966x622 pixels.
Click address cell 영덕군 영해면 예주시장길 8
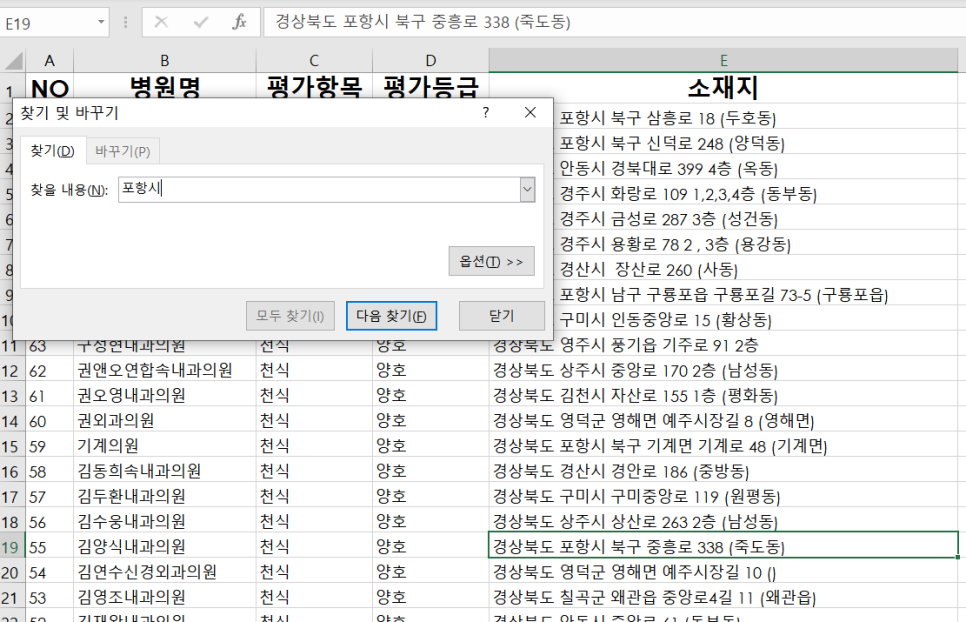click(x=723, y=421)
